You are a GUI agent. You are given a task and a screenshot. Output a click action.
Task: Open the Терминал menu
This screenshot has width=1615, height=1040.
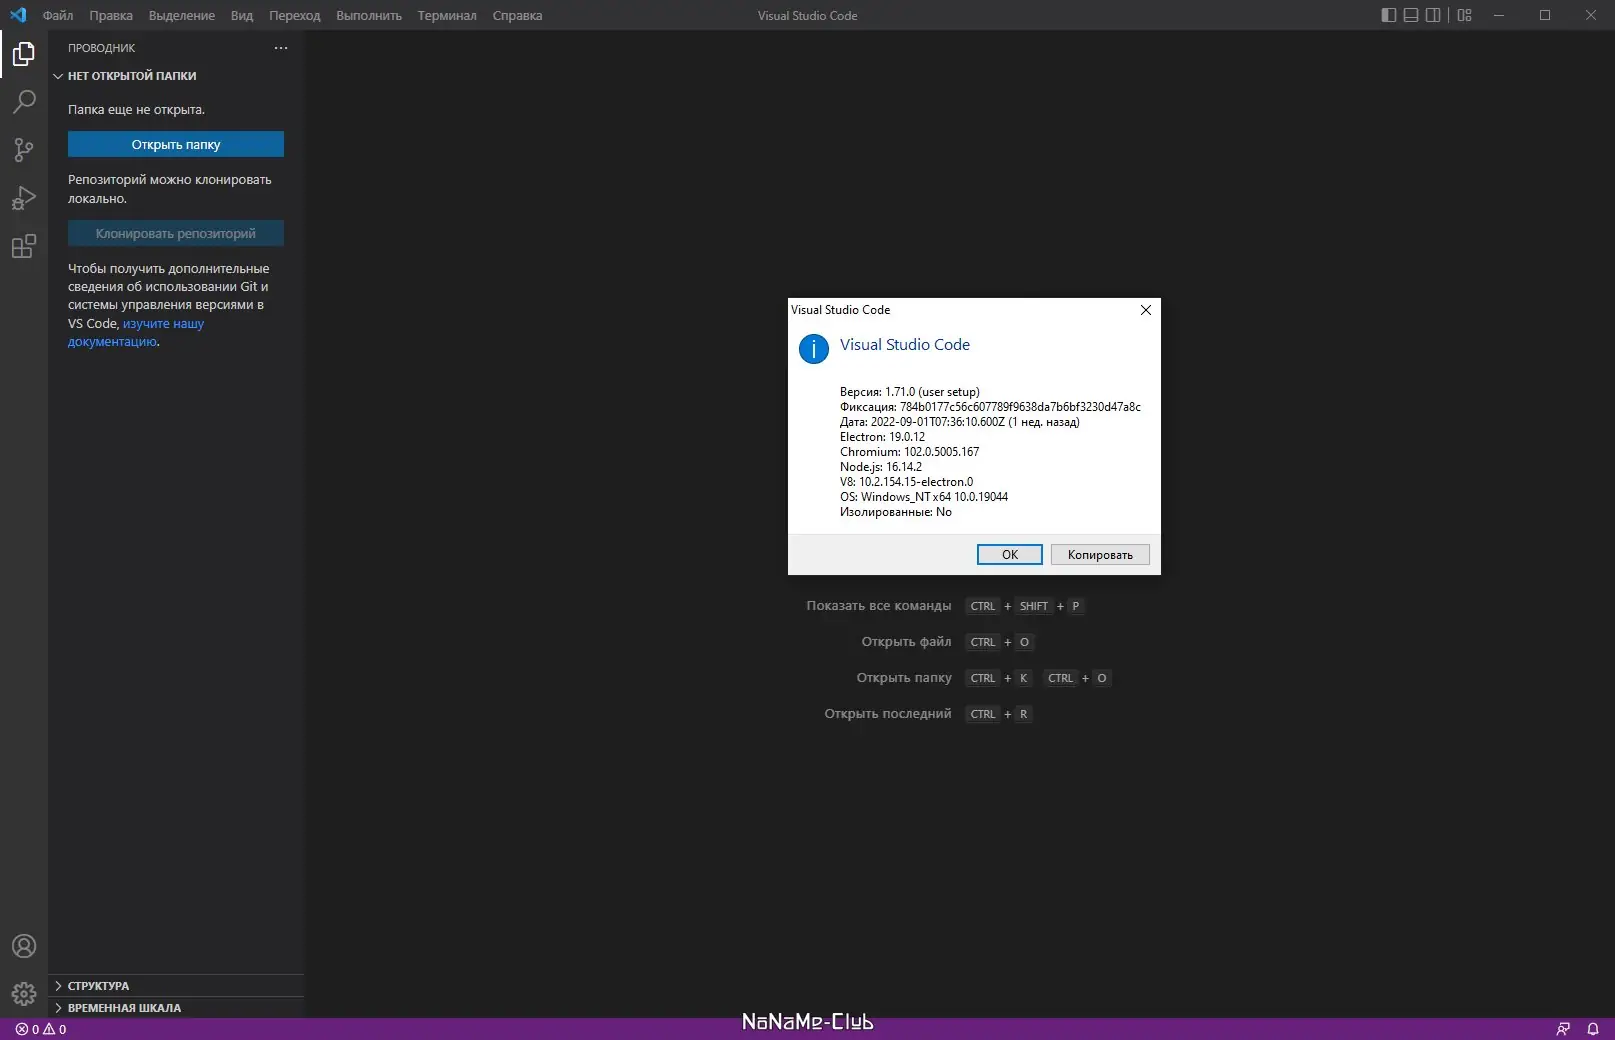(x=447, y=15)
